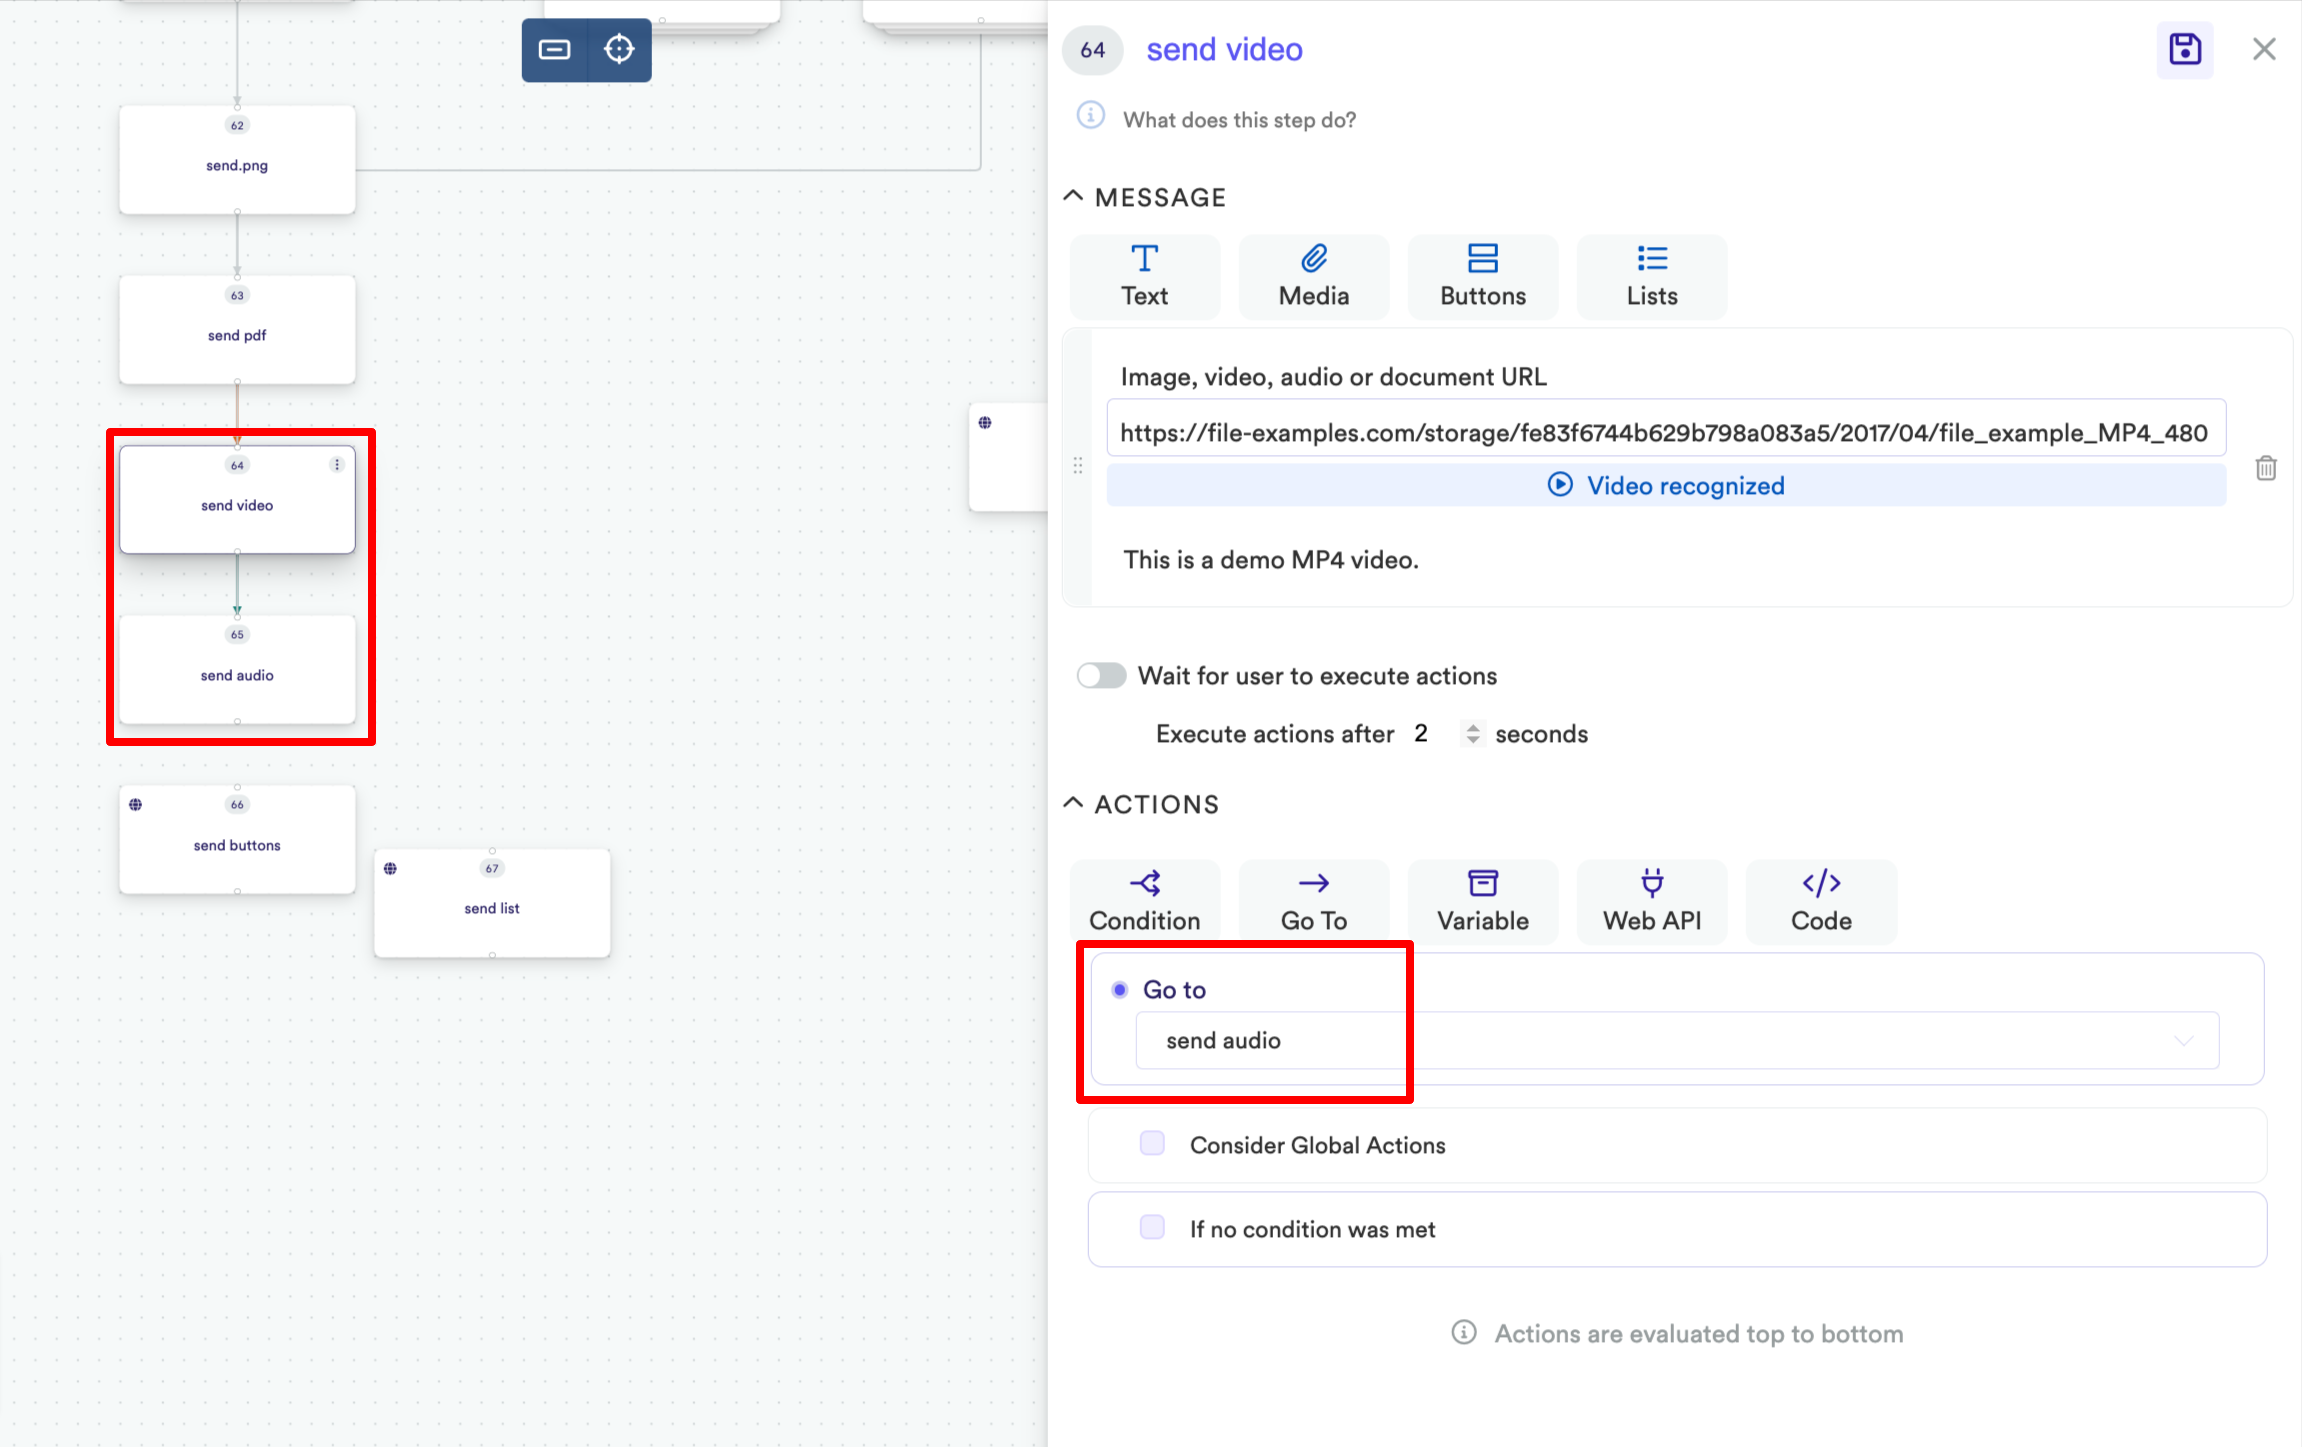Click the Video recognized preview button
The height and width of the screenshot is (1447, 2302).
point(1665,486)
